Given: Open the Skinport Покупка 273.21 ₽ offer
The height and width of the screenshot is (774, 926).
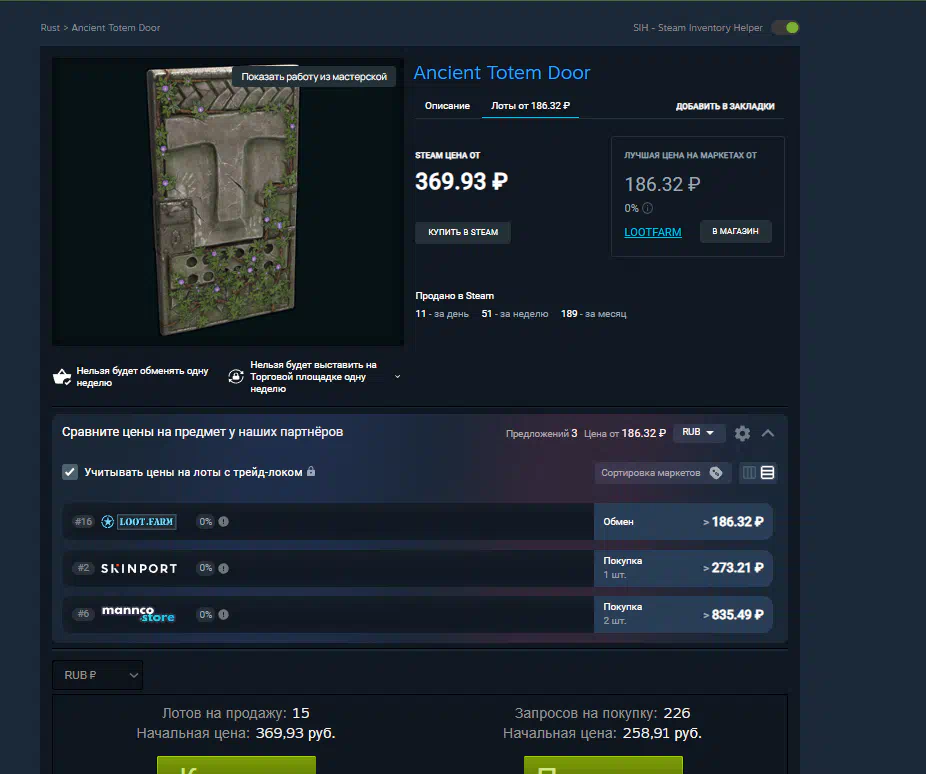Looking at the screenshot, I should [683, 568].
